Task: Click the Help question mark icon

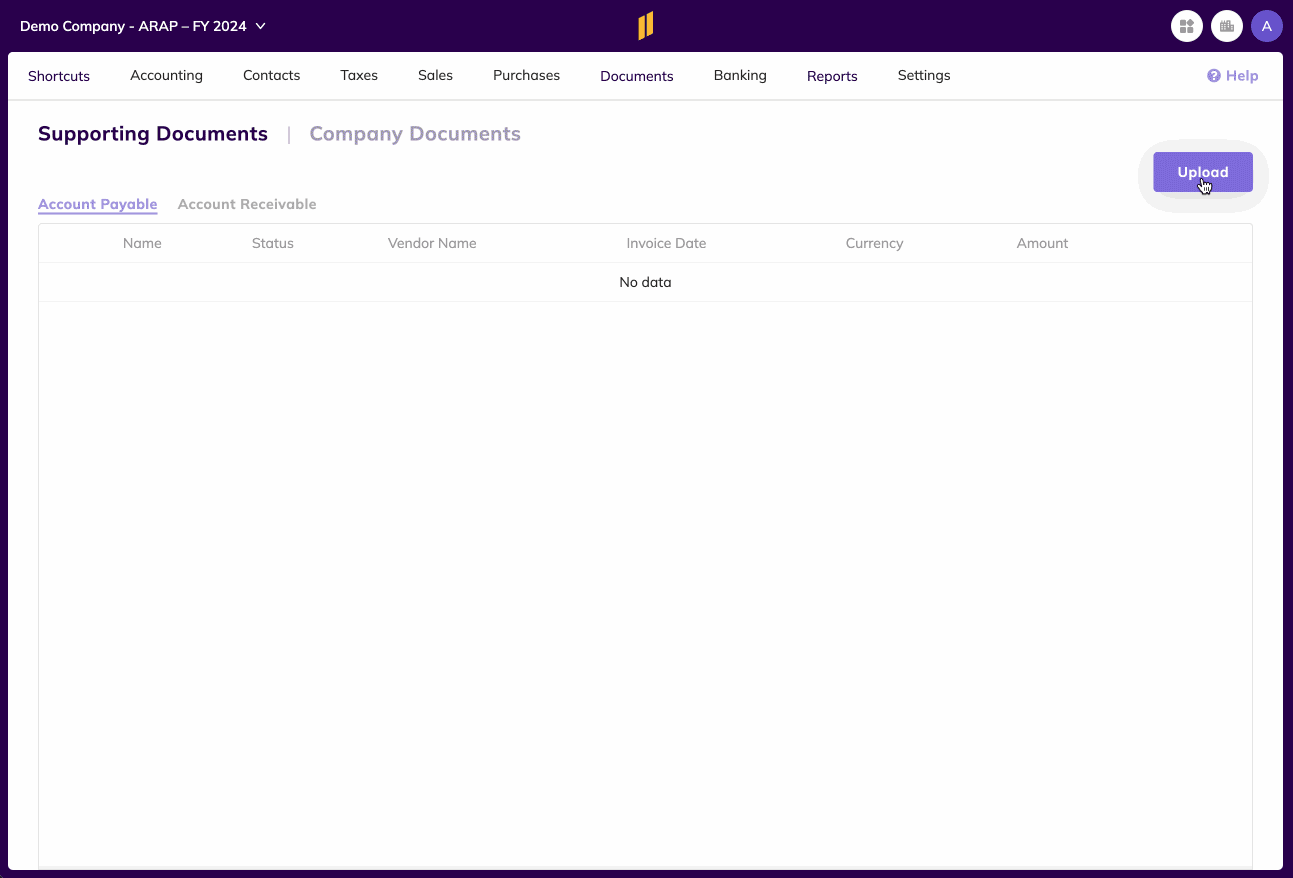Action: pyautogui.click(x=1213, y=75)
